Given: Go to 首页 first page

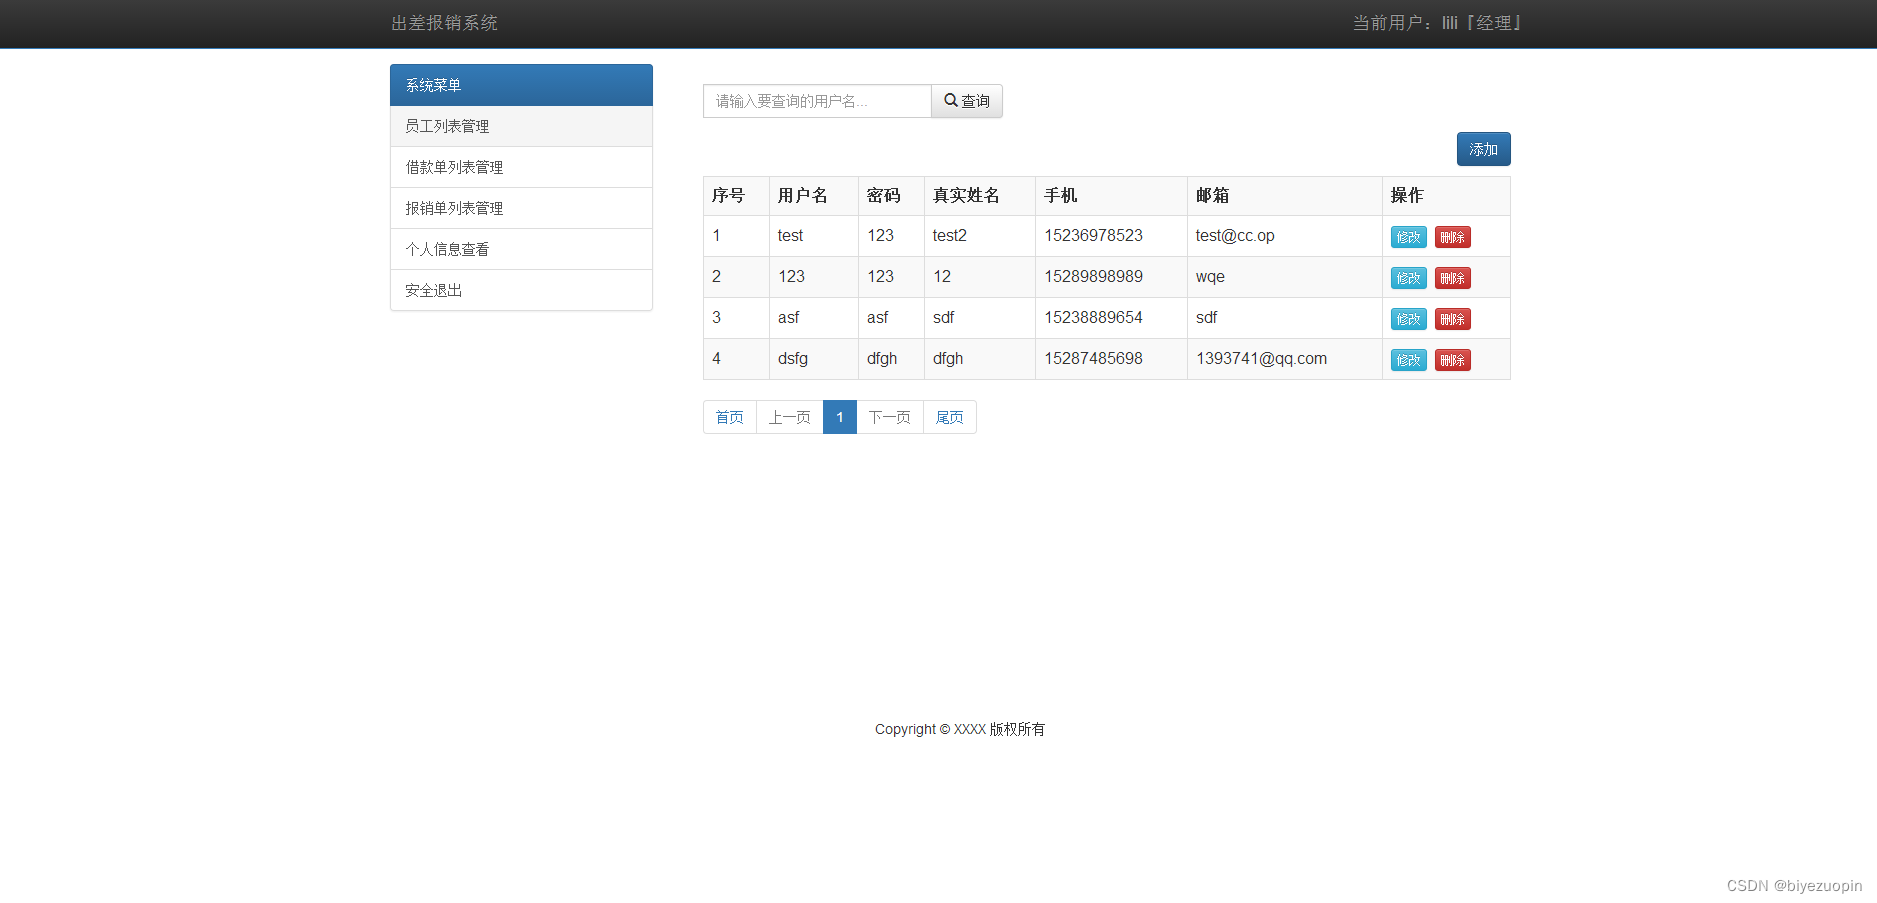Looking at the screenshot, I should tap(730, 417).
